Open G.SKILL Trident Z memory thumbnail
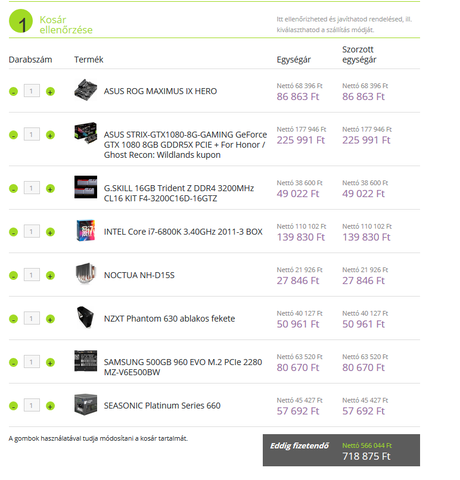 pyautogui.click(x=86, y=187)
